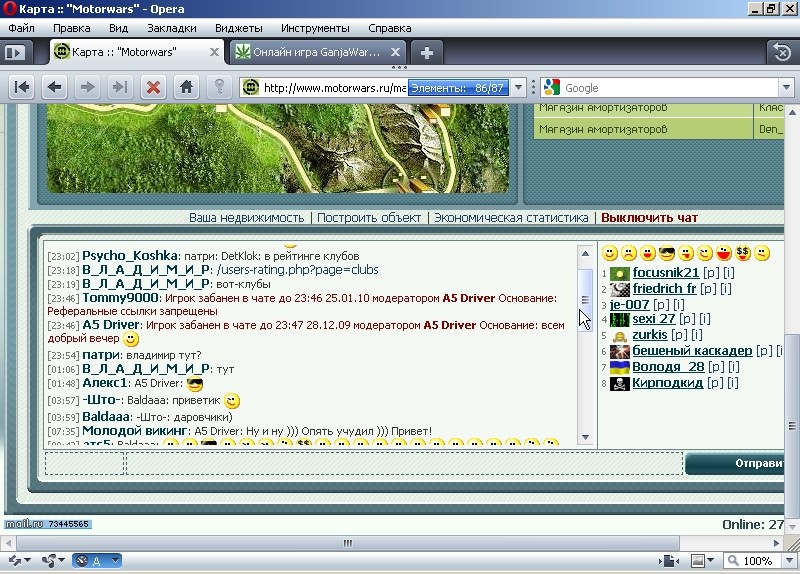Viewport: 800px width, 574px height.
Task: Open the Справка menu
Action: tap(390, 28)
